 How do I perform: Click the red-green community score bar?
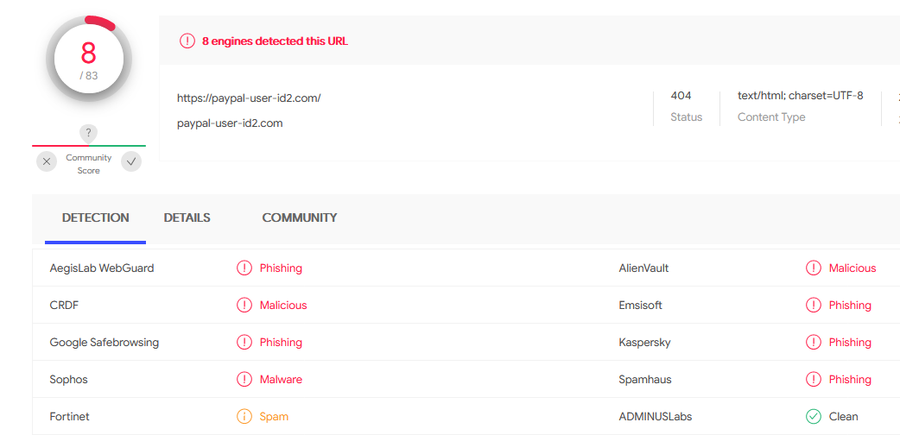click(x=89, y=146)
